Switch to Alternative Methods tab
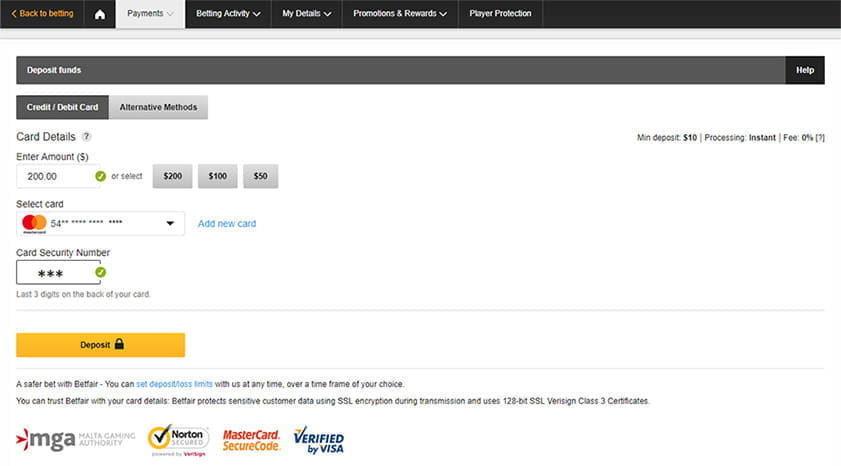The image size is (841, 466). [x=158, y=107]
